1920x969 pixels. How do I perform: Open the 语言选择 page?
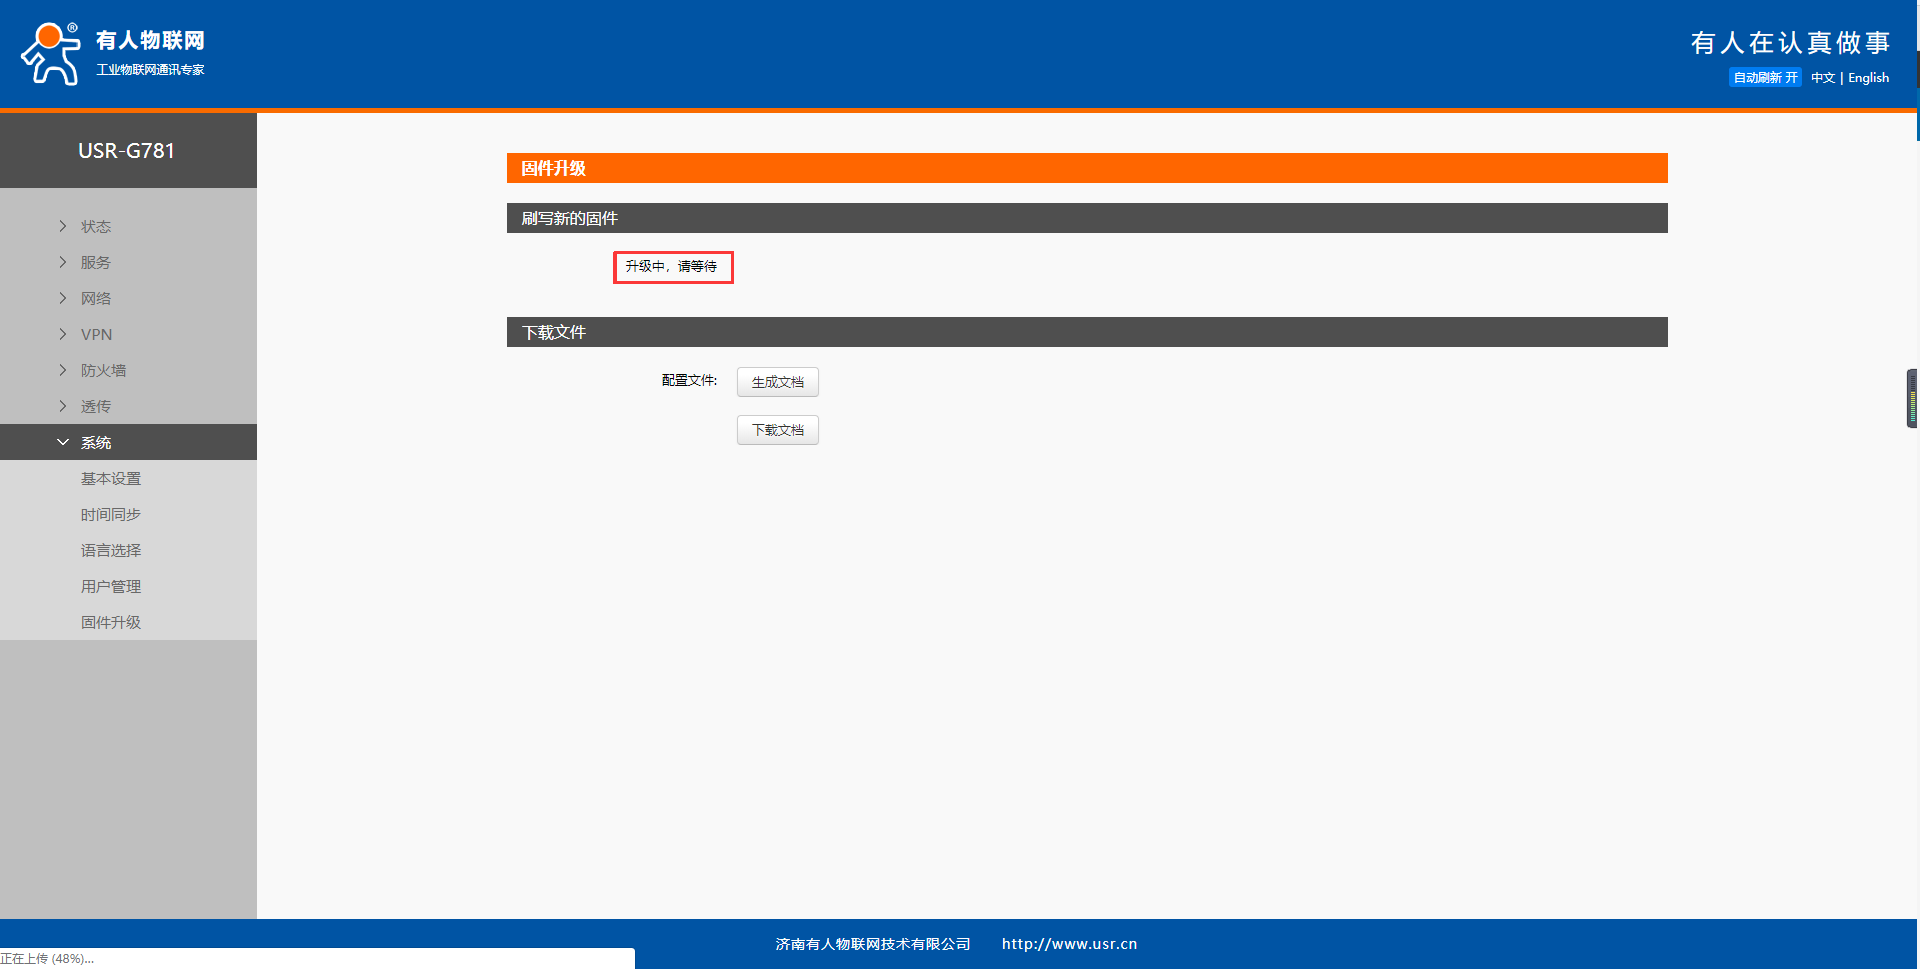111,551
